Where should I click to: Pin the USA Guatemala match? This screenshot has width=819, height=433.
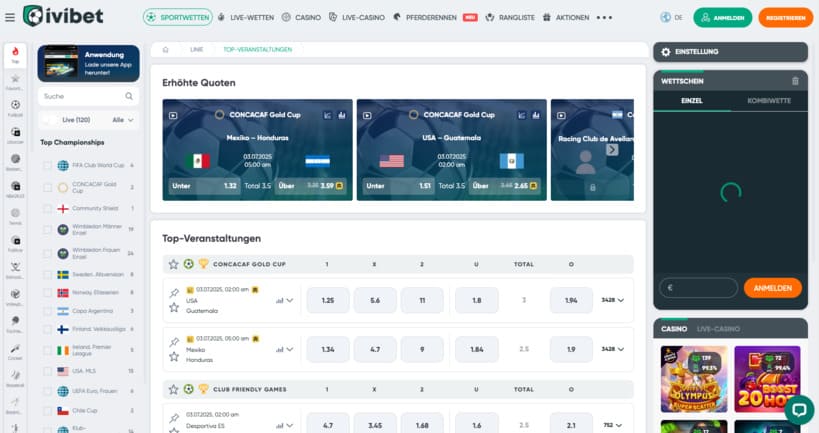[174, 292]
